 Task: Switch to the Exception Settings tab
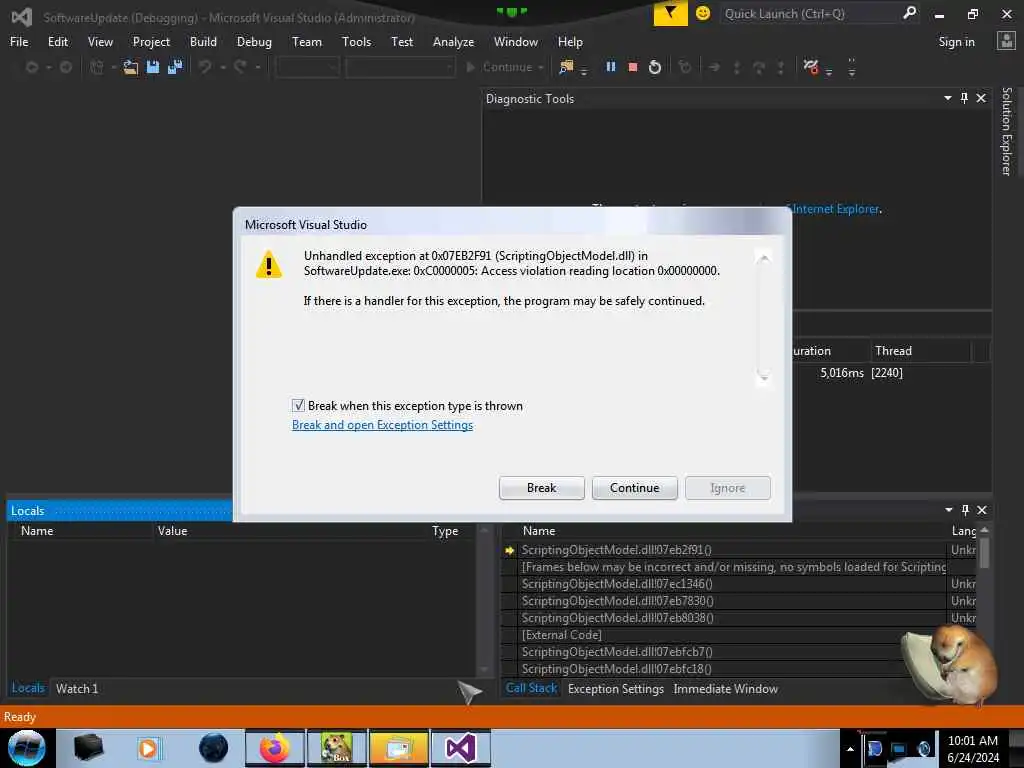click(x=616, y=688)
